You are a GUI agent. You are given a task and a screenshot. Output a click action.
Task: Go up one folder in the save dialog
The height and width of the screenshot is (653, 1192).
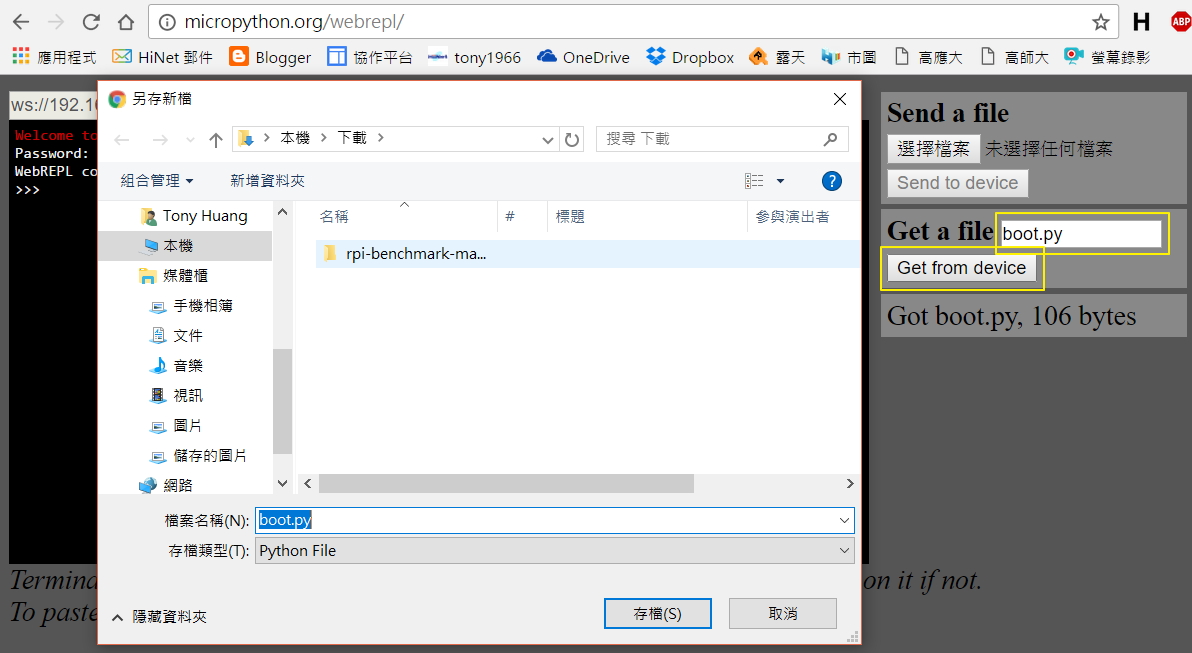click(x=216, y=139)
